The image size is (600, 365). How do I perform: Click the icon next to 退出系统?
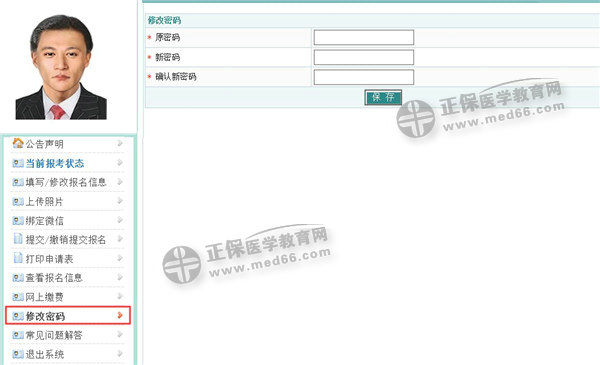click(18, 355)
